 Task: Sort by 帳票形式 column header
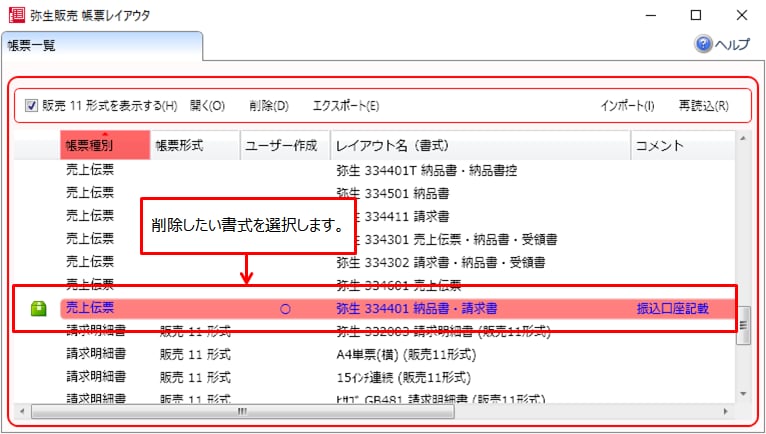(x=195, y=145)
